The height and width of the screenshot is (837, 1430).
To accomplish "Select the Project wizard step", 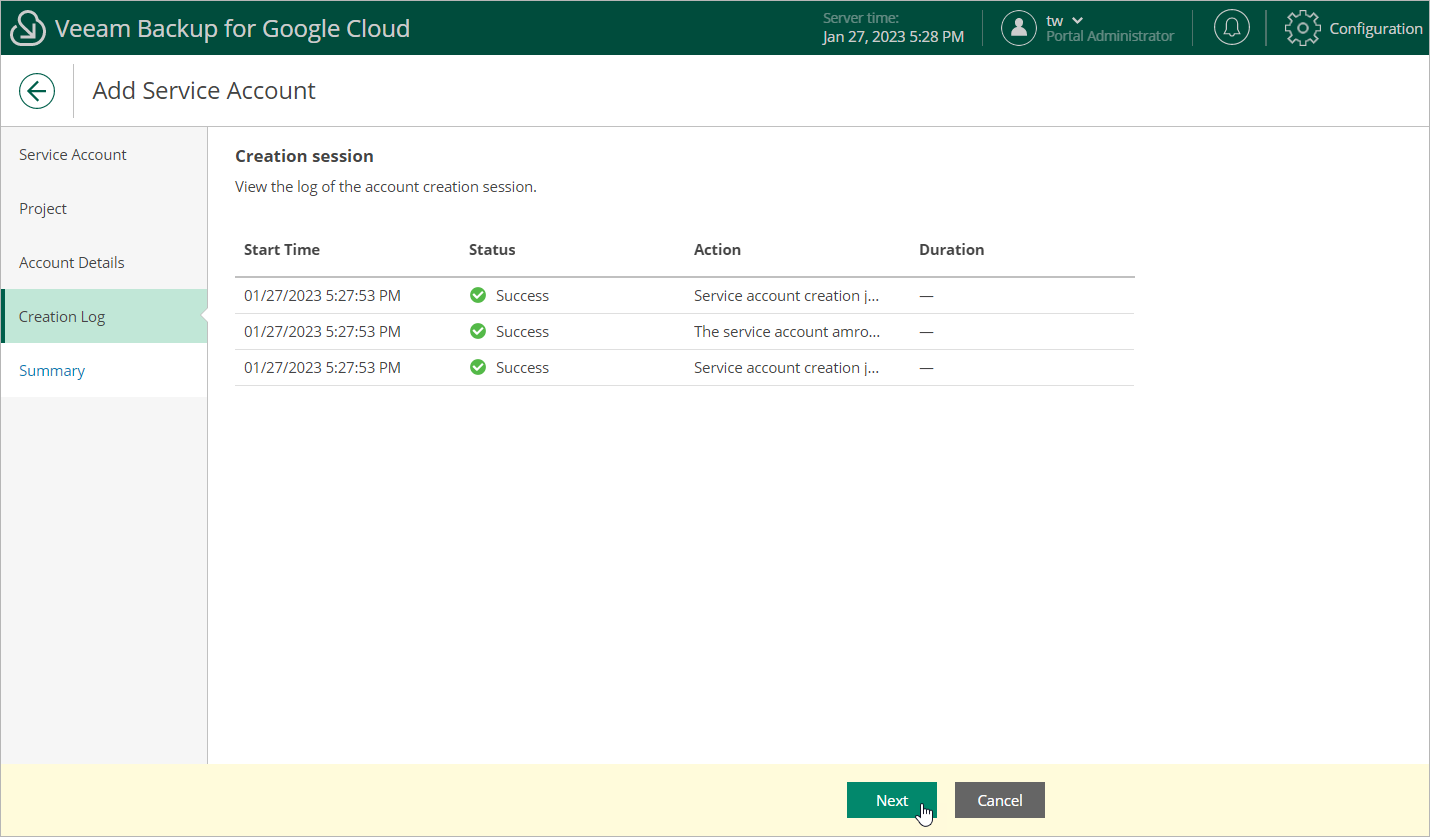I will 43,209.
